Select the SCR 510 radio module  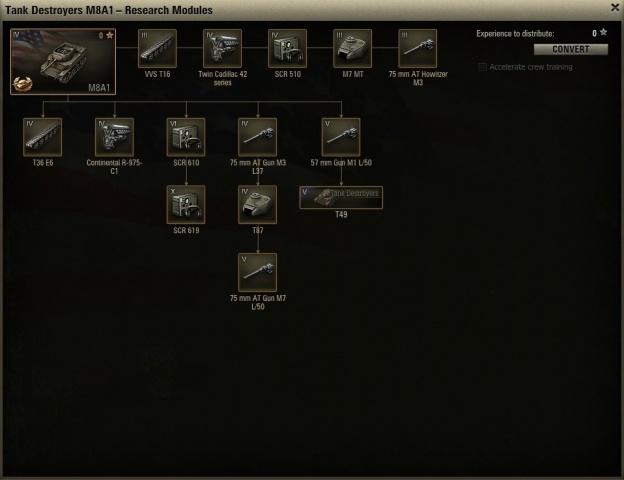coord(287,48)
